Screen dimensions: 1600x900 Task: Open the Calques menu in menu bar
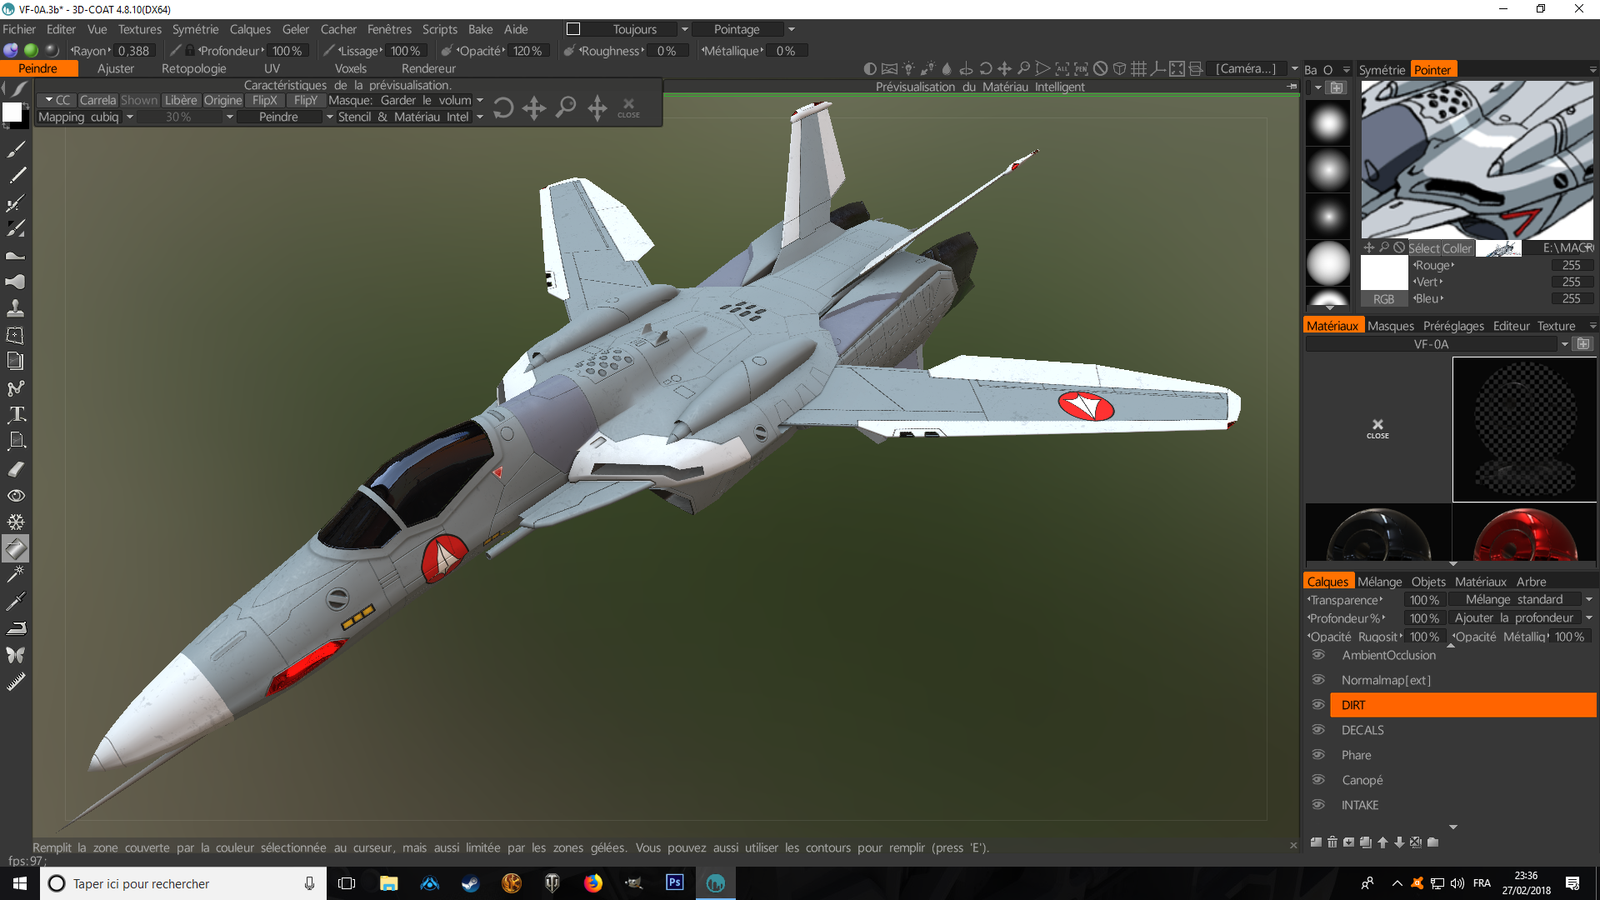click(x=250, y=29)
